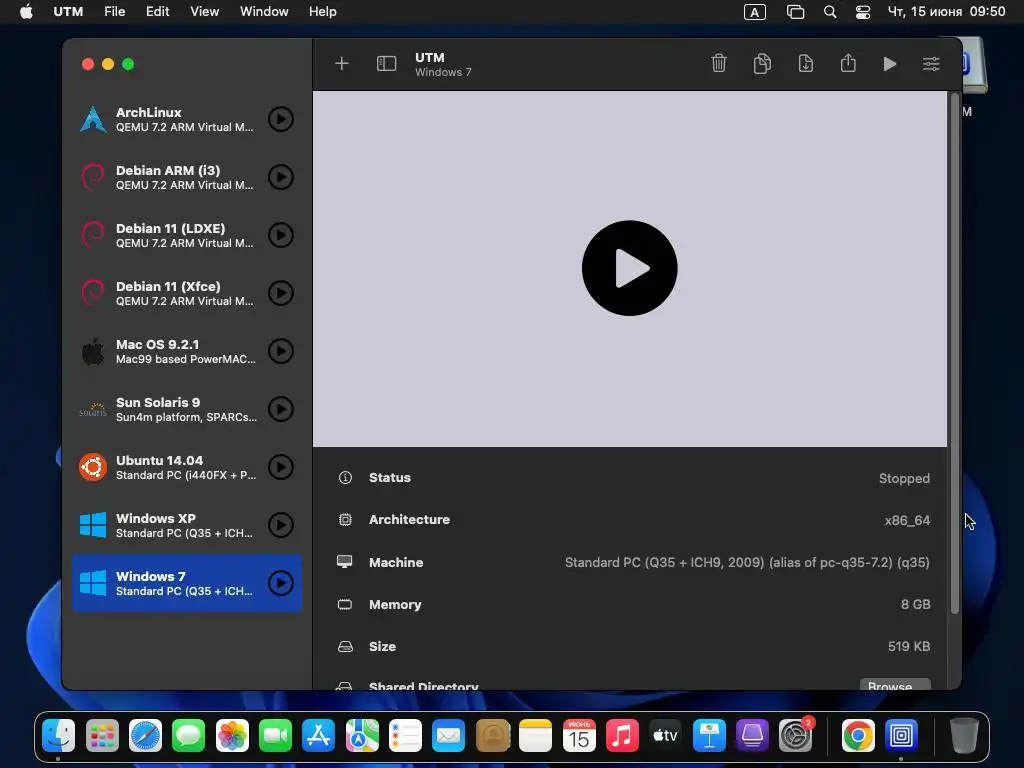Open Trash in the Dock

pos(963,736)
